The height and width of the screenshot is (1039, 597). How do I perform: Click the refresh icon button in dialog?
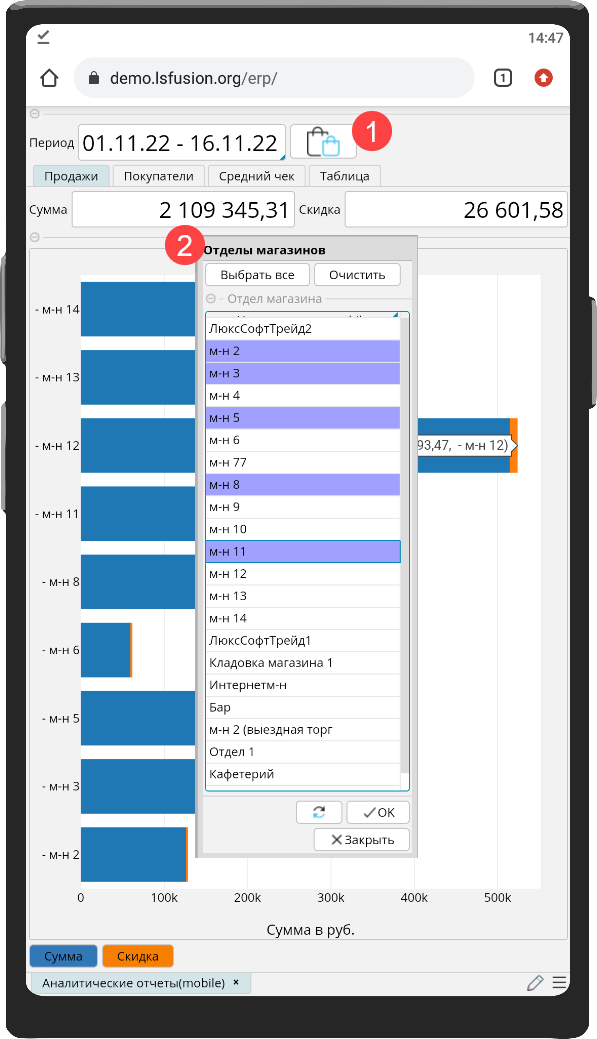(x=319, y=812)
